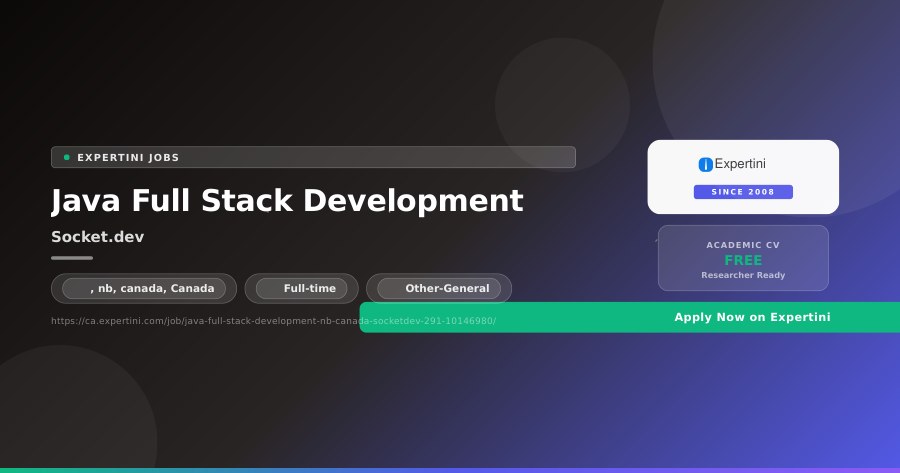
Task: Click the green dot beside EXPERTINI JOBS
Action: click(x=67, y=157)
